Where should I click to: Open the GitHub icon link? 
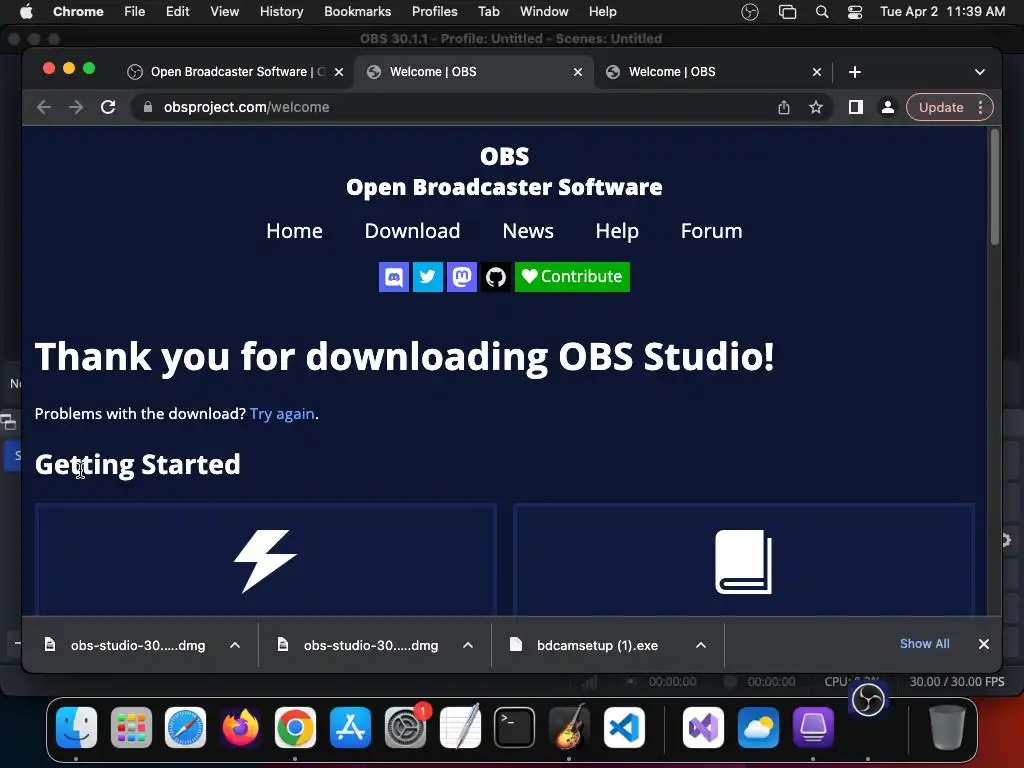point(496,277)
